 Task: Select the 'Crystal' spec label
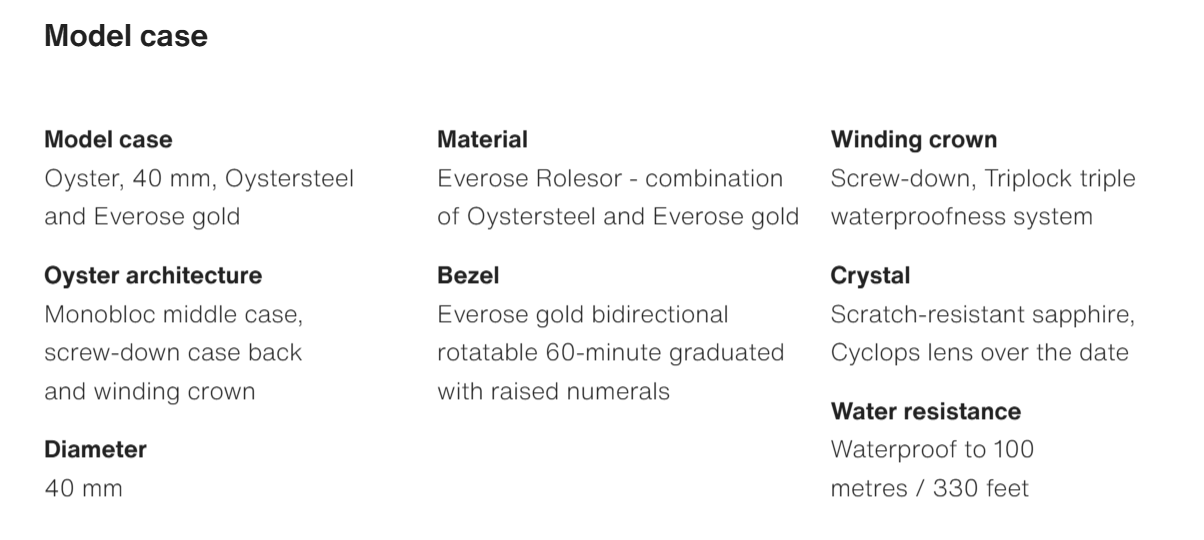point(870,276)
